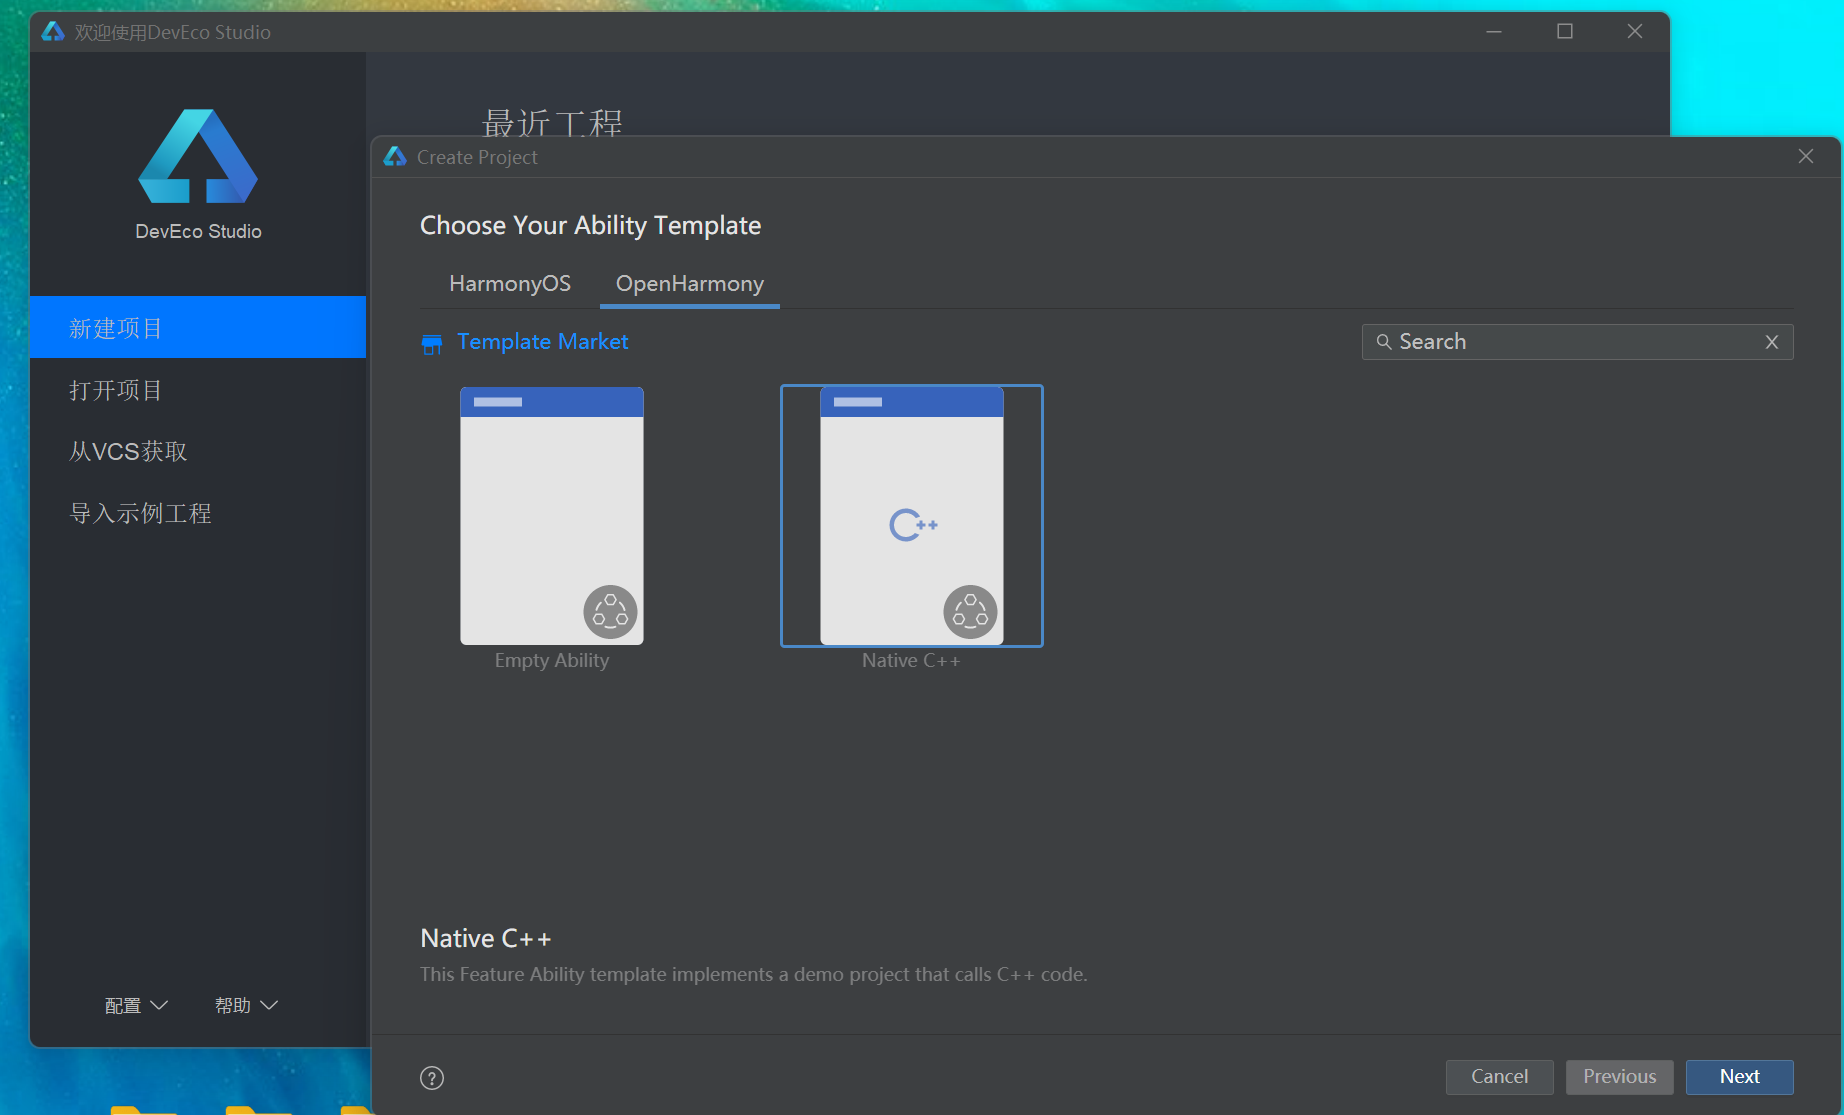
Task: Click the DevEco icon in welcome window title bar
Action: 53,32
